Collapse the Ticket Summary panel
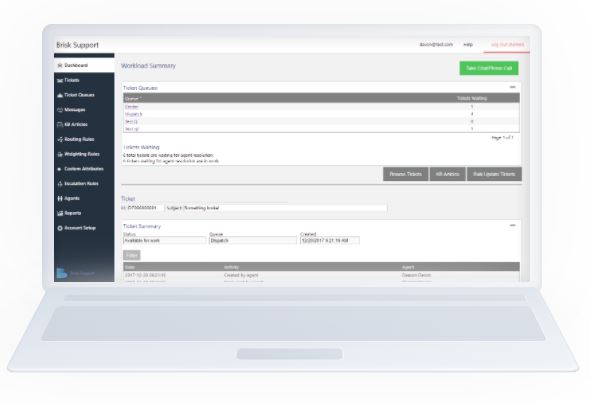590x402 pixels. [x=512, y=225]
